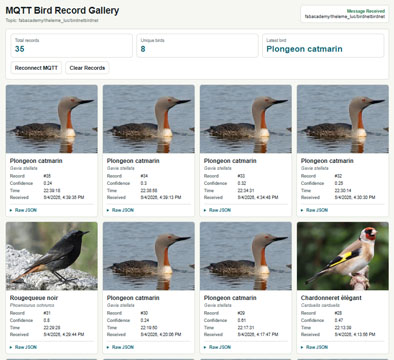Click 'Carduelis carduelis' scientific name
394x360 pixels.
(320, 305)
